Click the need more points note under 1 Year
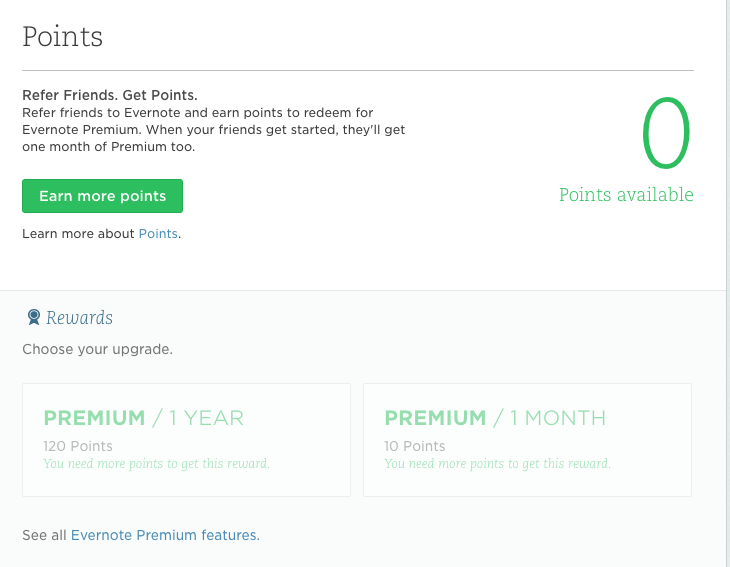The image size is (730, 567). tap(156, 464)
